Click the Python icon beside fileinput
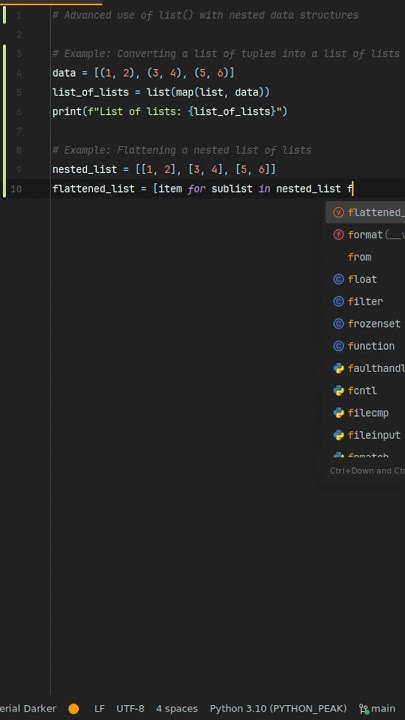Viewport: 405px width, 720px height. pos(338,435)
